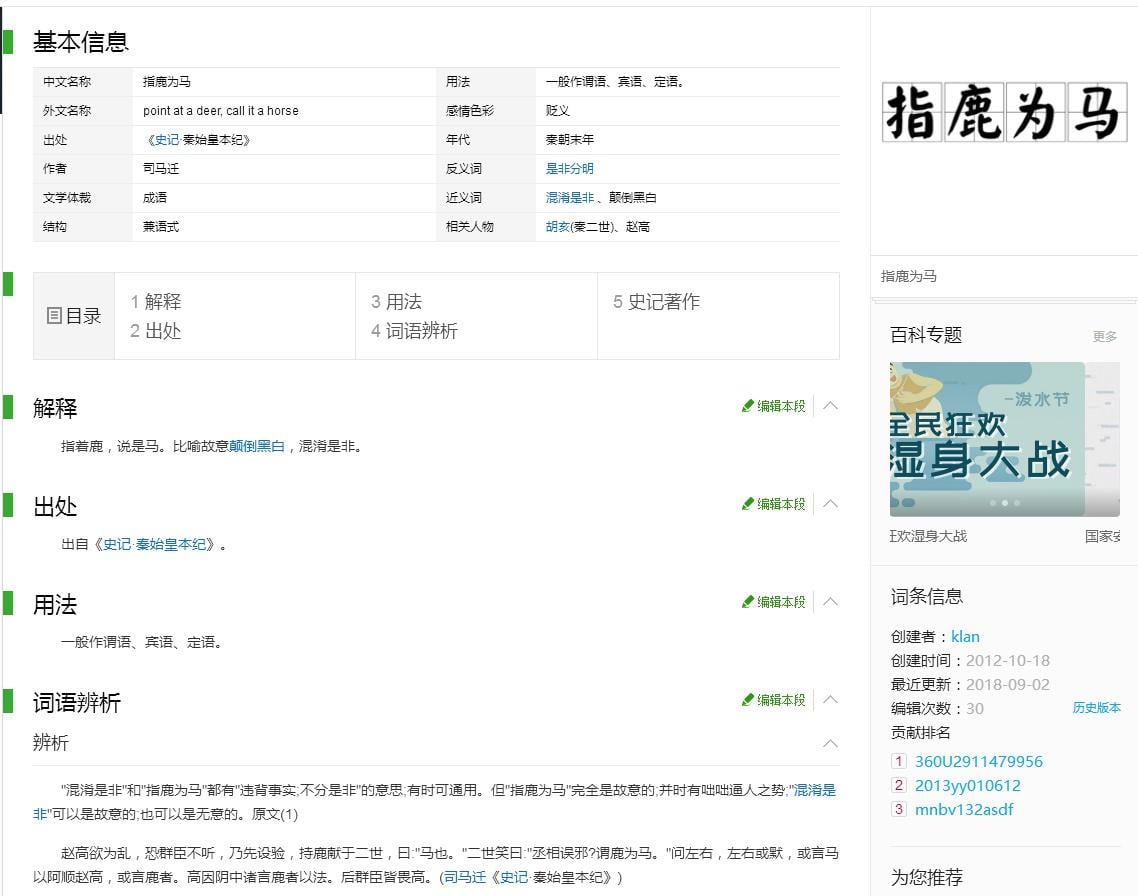Open the 是非分明 antonym link
The image size is (1138, 896).
click(x=570, y=168)
